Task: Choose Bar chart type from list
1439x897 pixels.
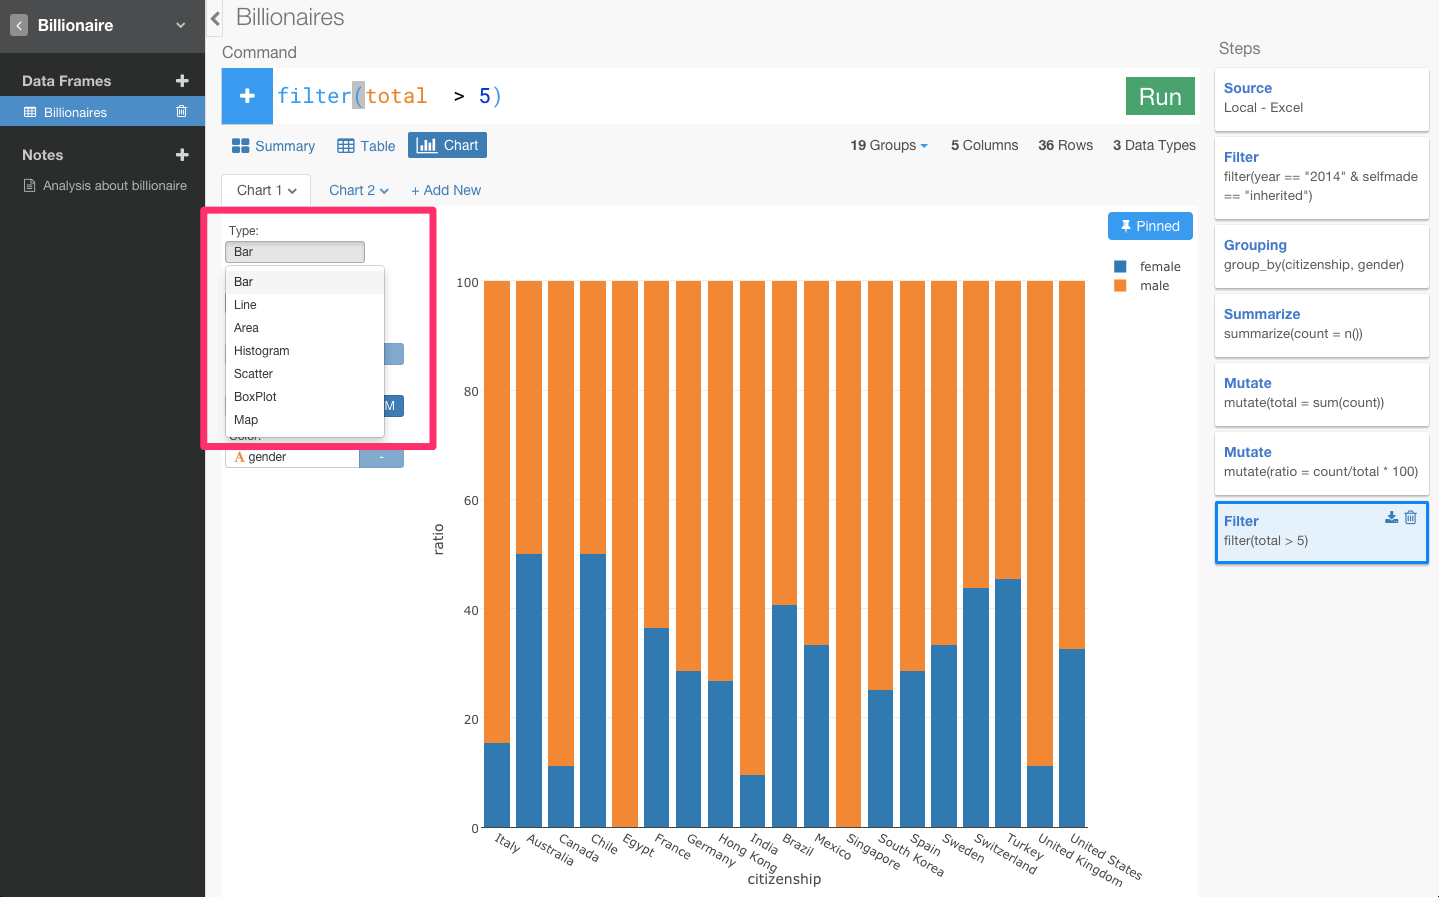Action: (x=305, y=282)
